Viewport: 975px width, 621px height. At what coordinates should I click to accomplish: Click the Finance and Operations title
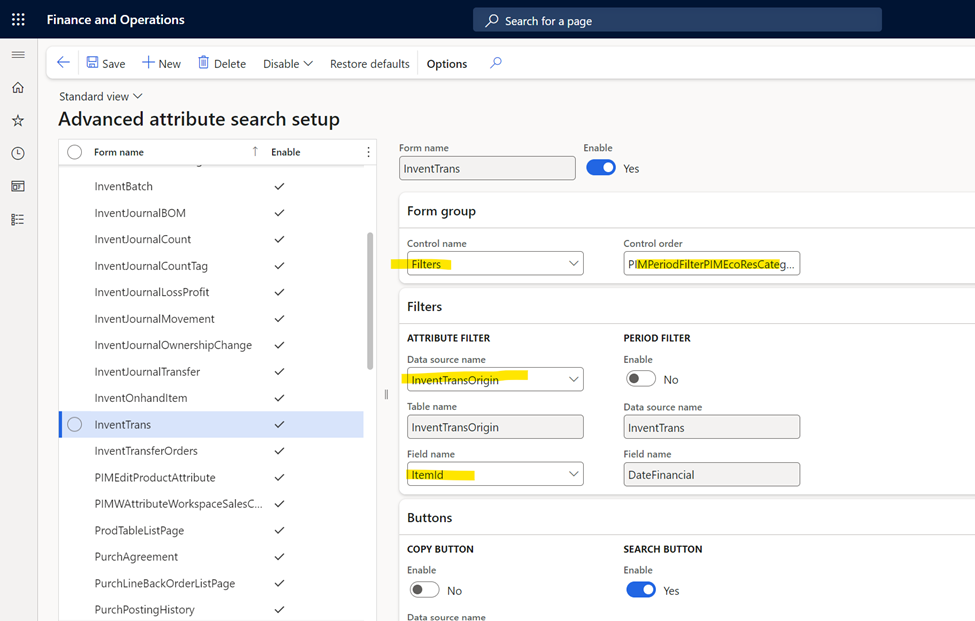tap(115, 20)
